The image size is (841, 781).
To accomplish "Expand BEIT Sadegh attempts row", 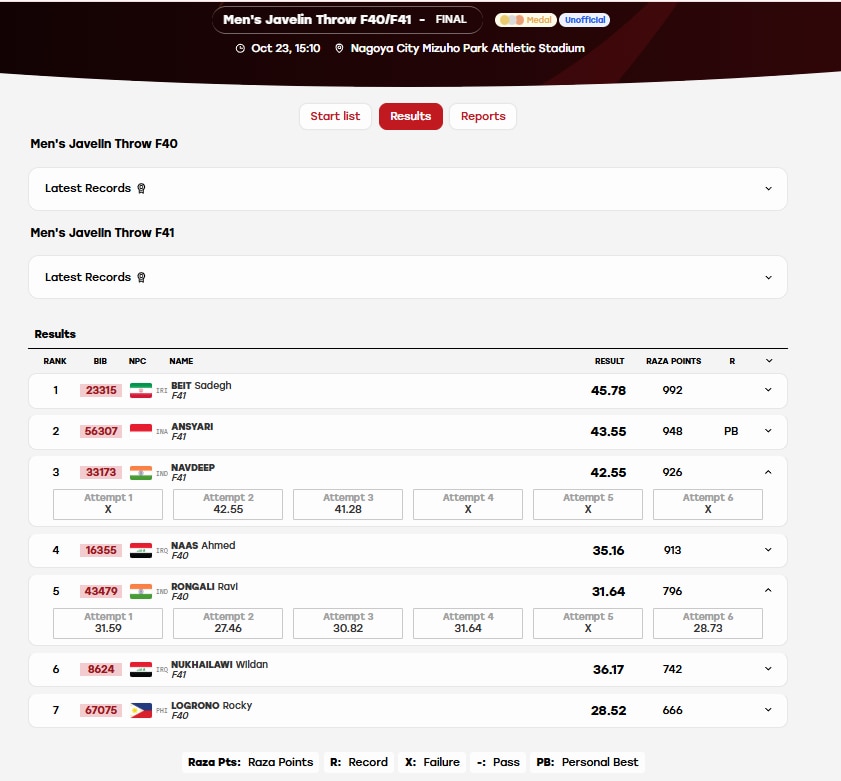I will tap(768, 390).
